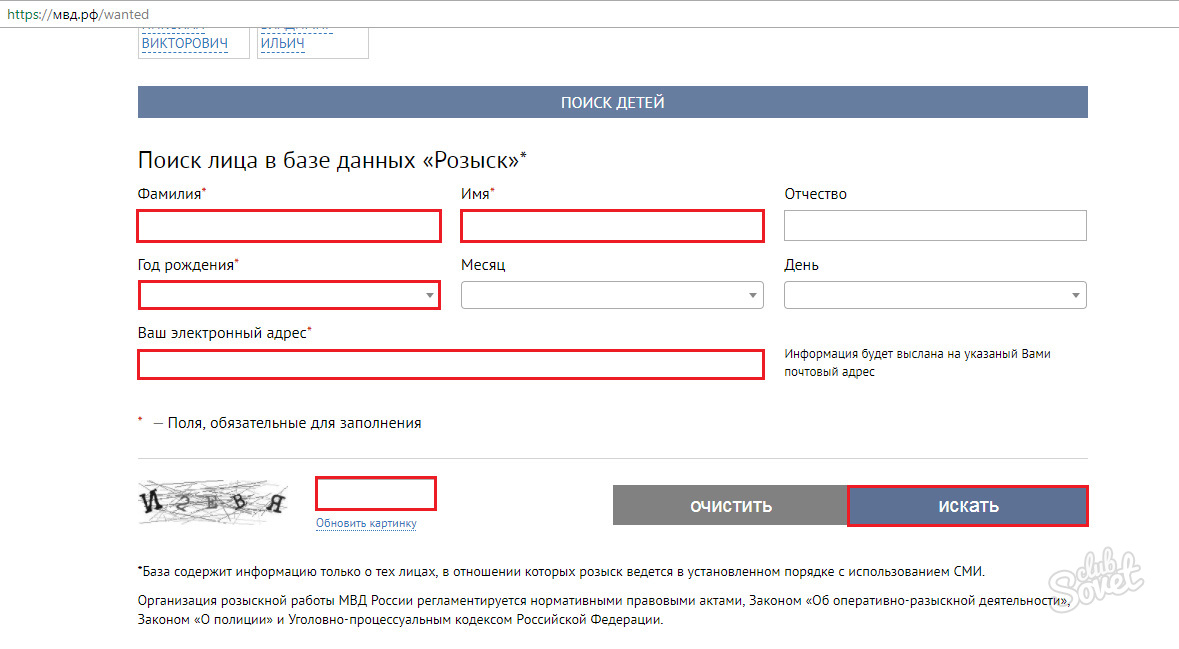
Task: Focus the captcha code entry box
Action: 376,493
